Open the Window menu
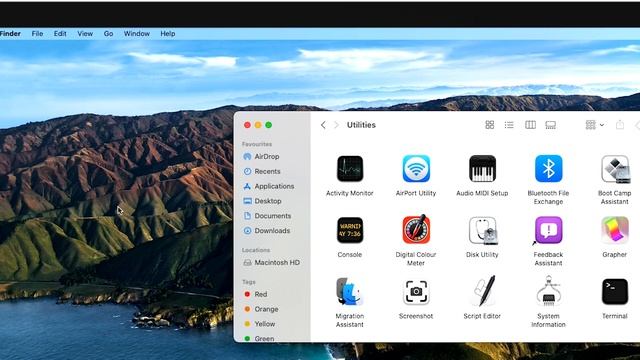The width and height of the screenshot is (640, 360). (x=137, y=33)
